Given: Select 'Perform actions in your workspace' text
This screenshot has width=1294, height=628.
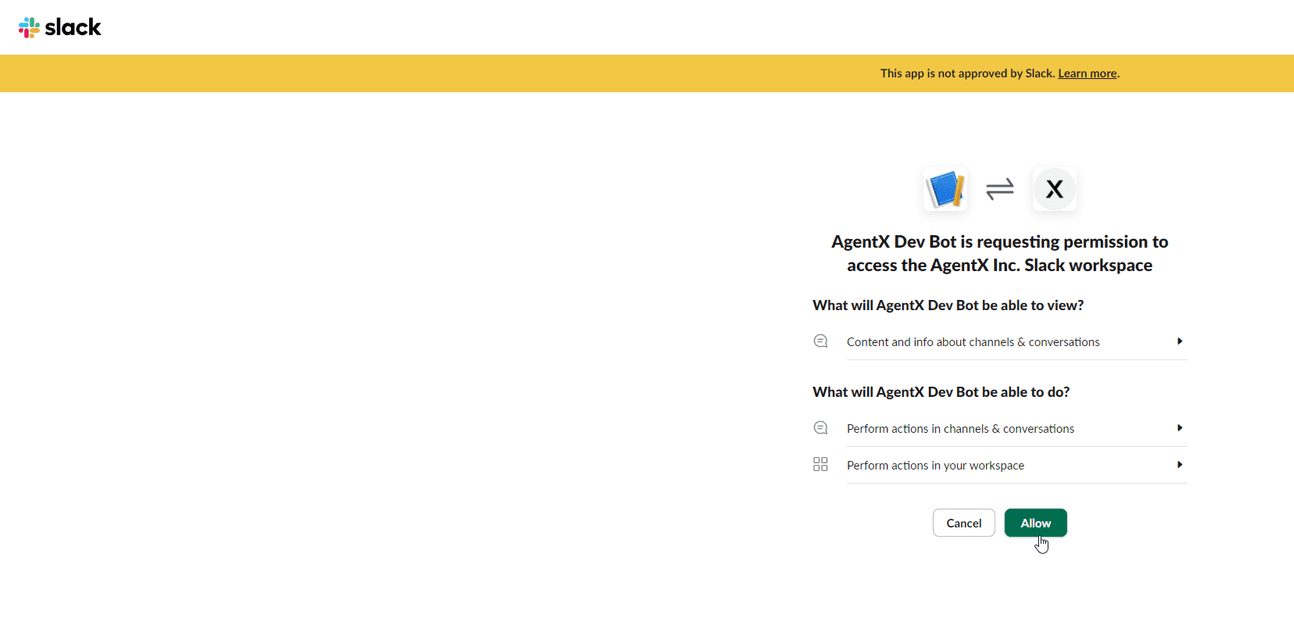Looking at the screenshot, I should point(936,465).
